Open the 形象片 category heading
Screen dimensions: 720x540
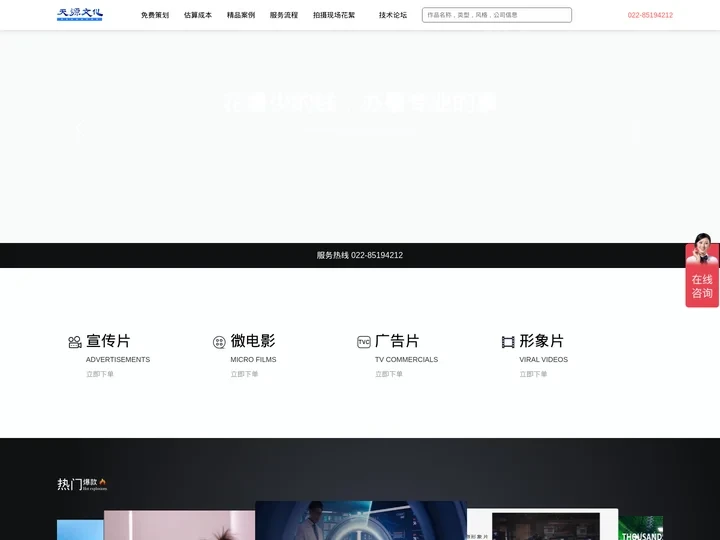[541, 341]
